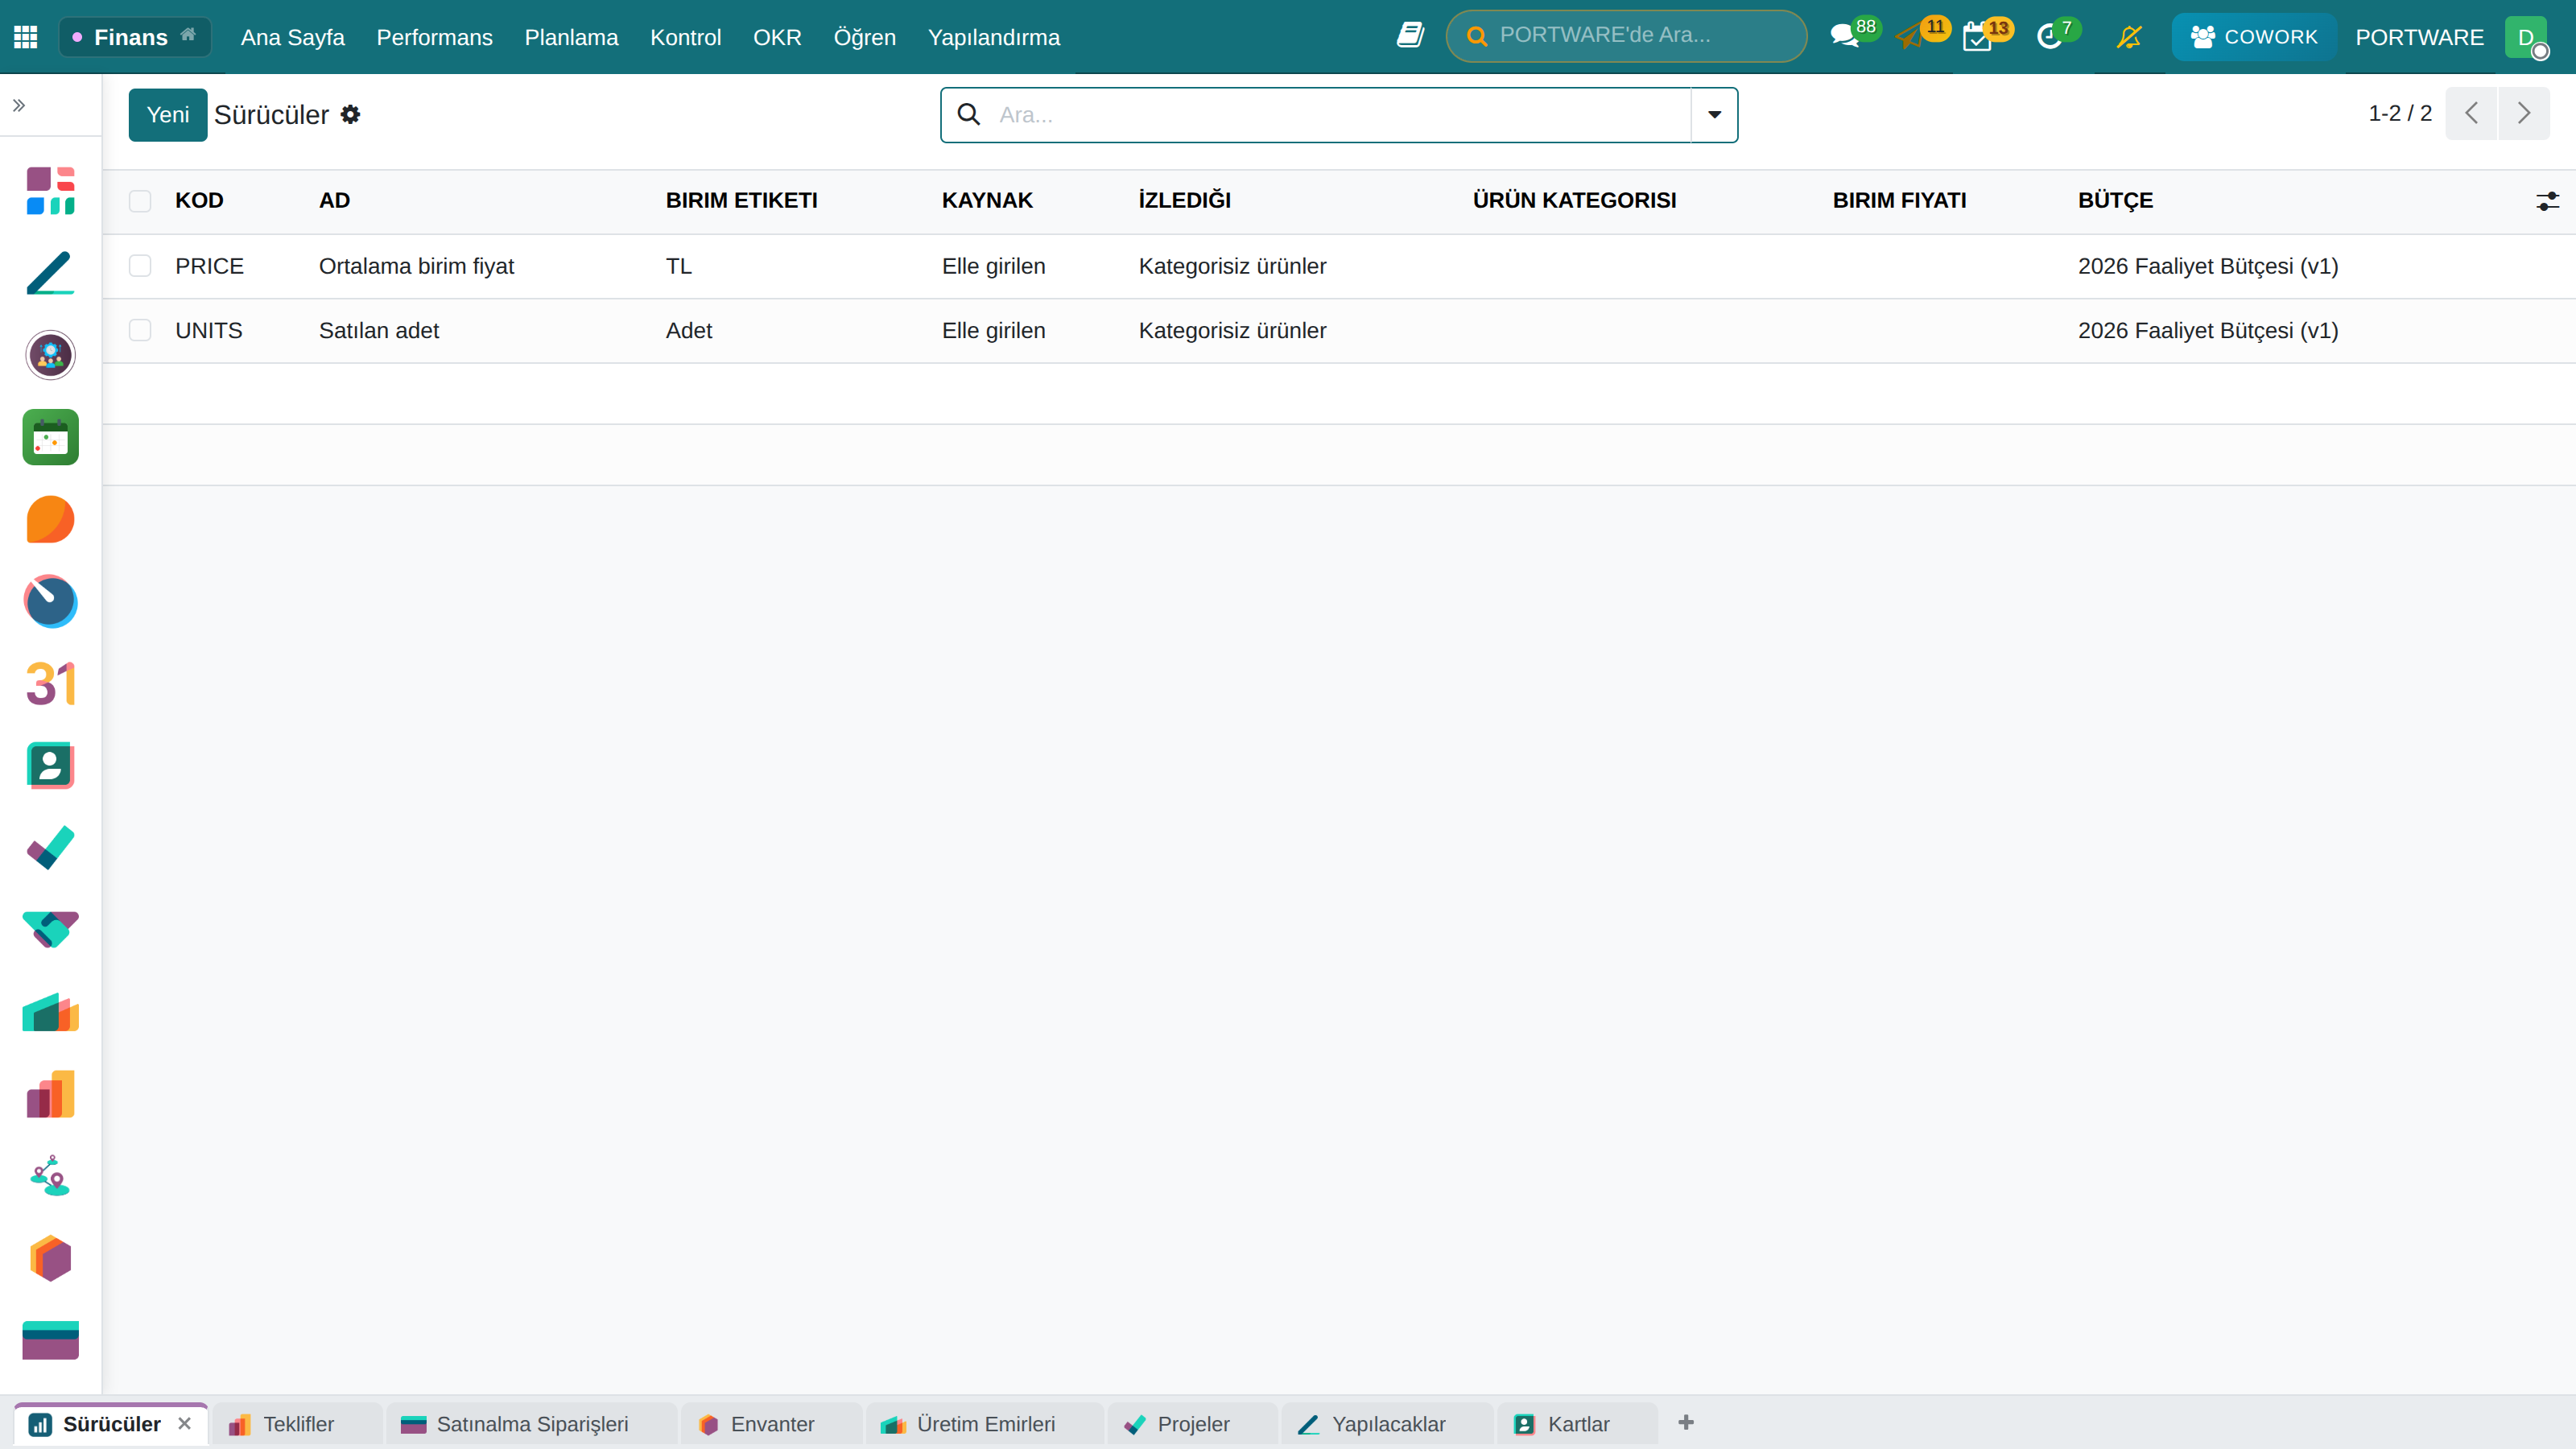The image size is (2576, 1449).
Task: Open the calendar 31 app in sidebar
Action: 50,684
